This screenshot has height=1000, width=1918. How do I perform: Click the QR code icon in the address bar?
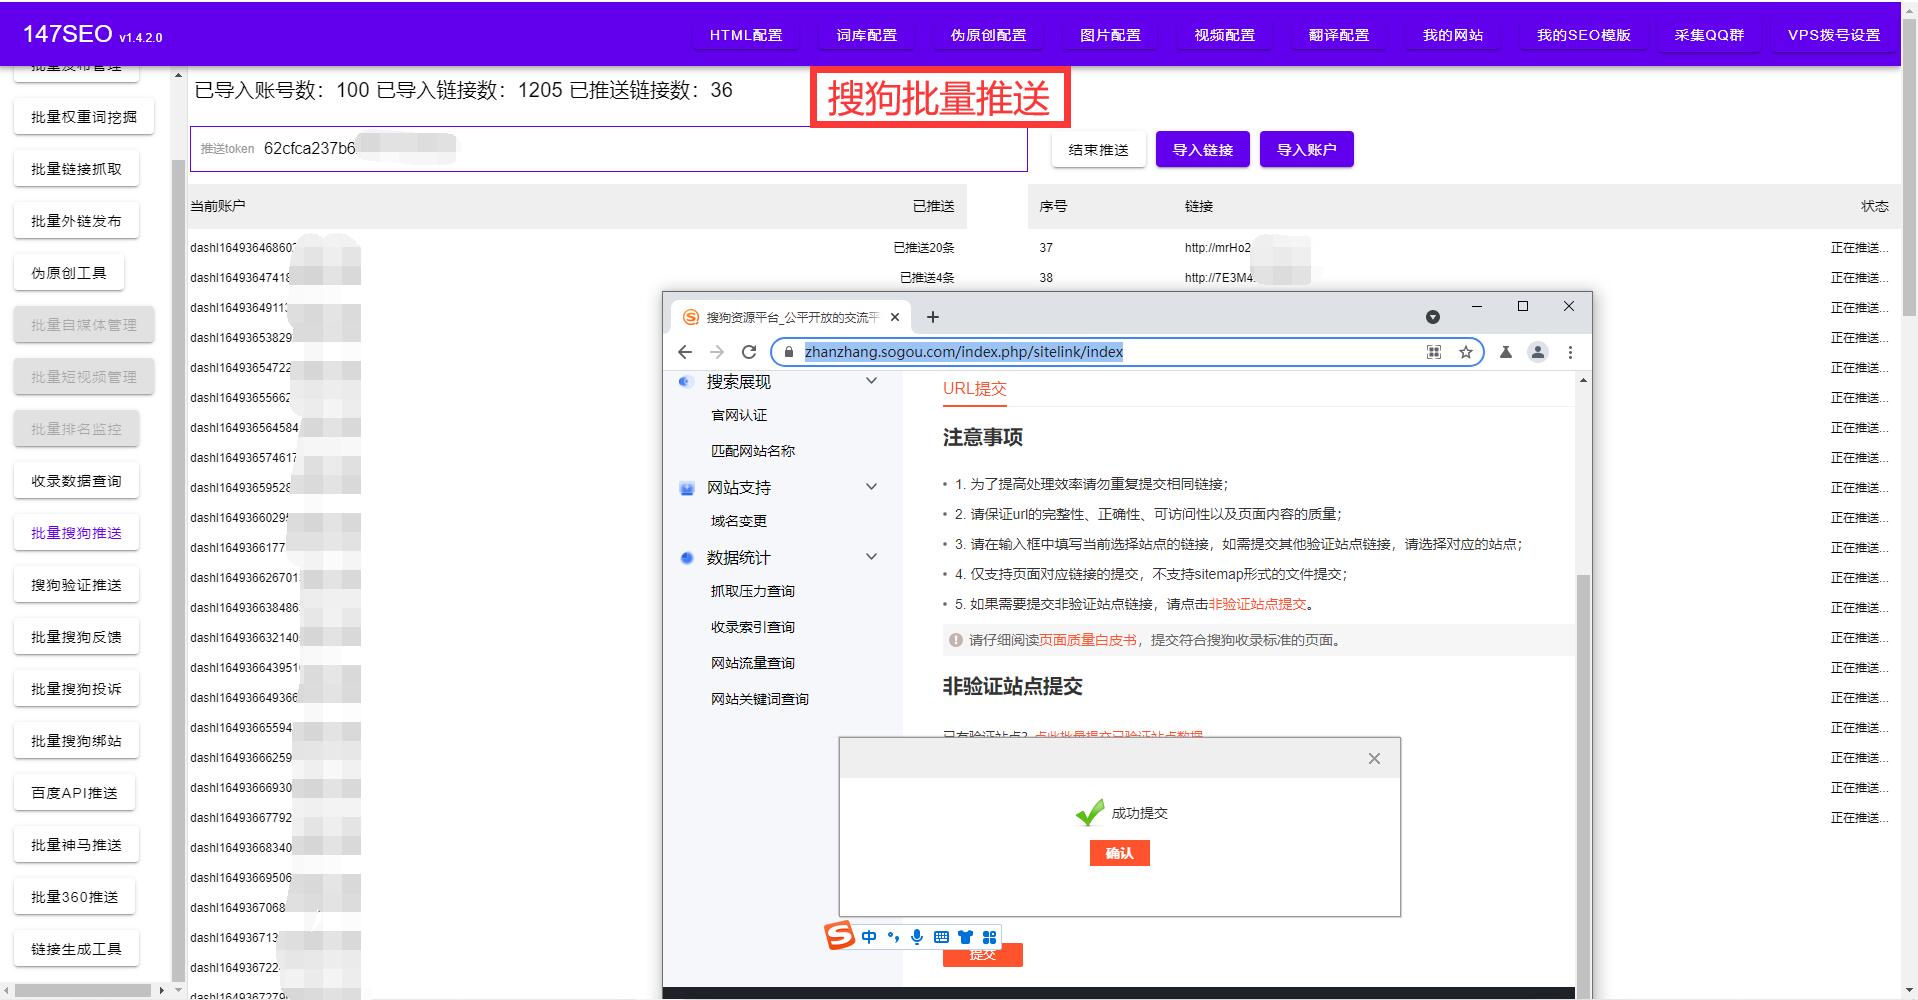click(1433, 352)
